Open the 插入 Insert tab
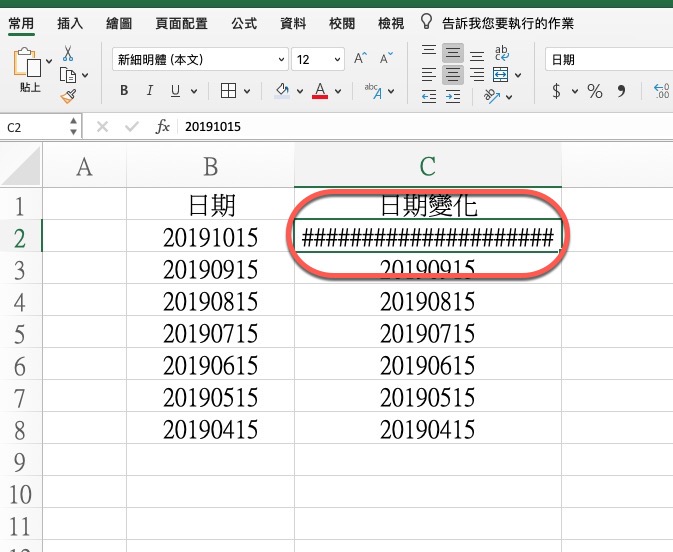 pyautogui.click(x=70, y=23)
